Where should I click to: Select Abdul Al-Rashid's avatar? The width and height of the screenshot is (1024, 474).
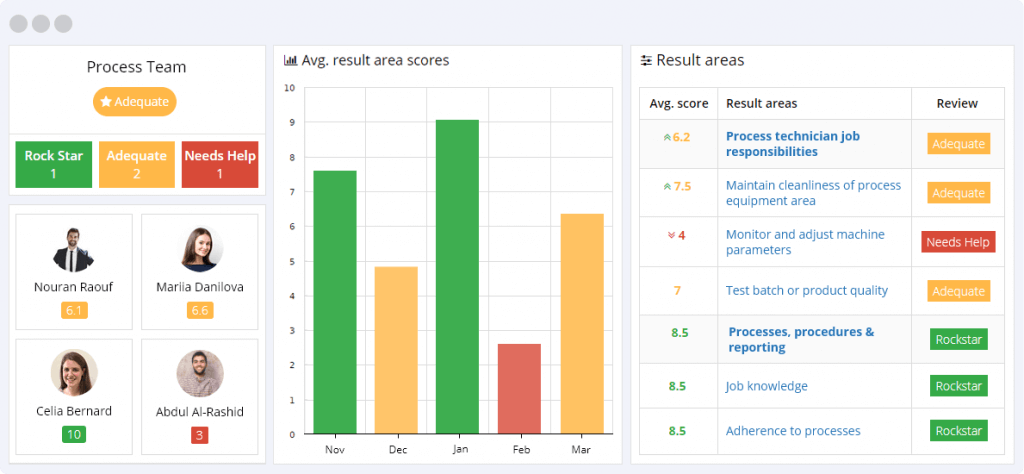pos(200,373)
